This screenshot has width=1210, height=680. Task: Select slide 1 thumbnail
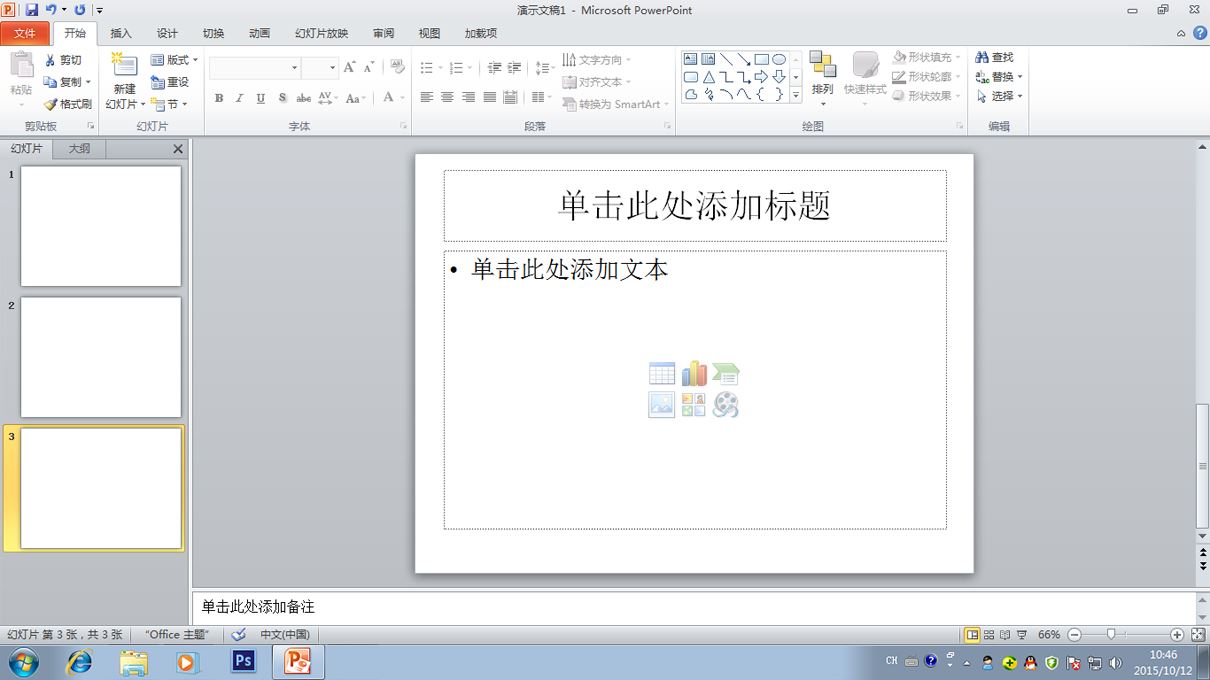(101, 226)
